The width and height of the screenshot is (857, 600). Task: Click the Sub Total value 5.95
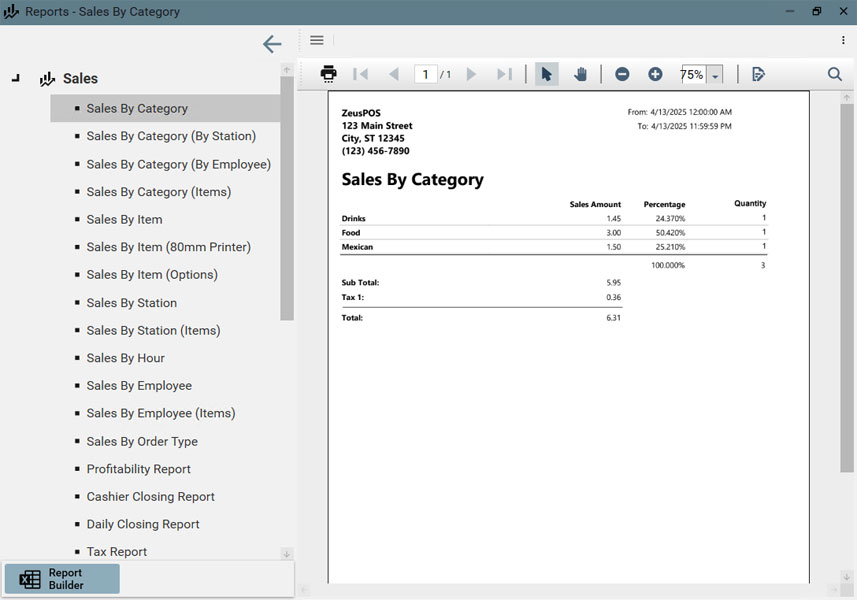coord(613,283)
